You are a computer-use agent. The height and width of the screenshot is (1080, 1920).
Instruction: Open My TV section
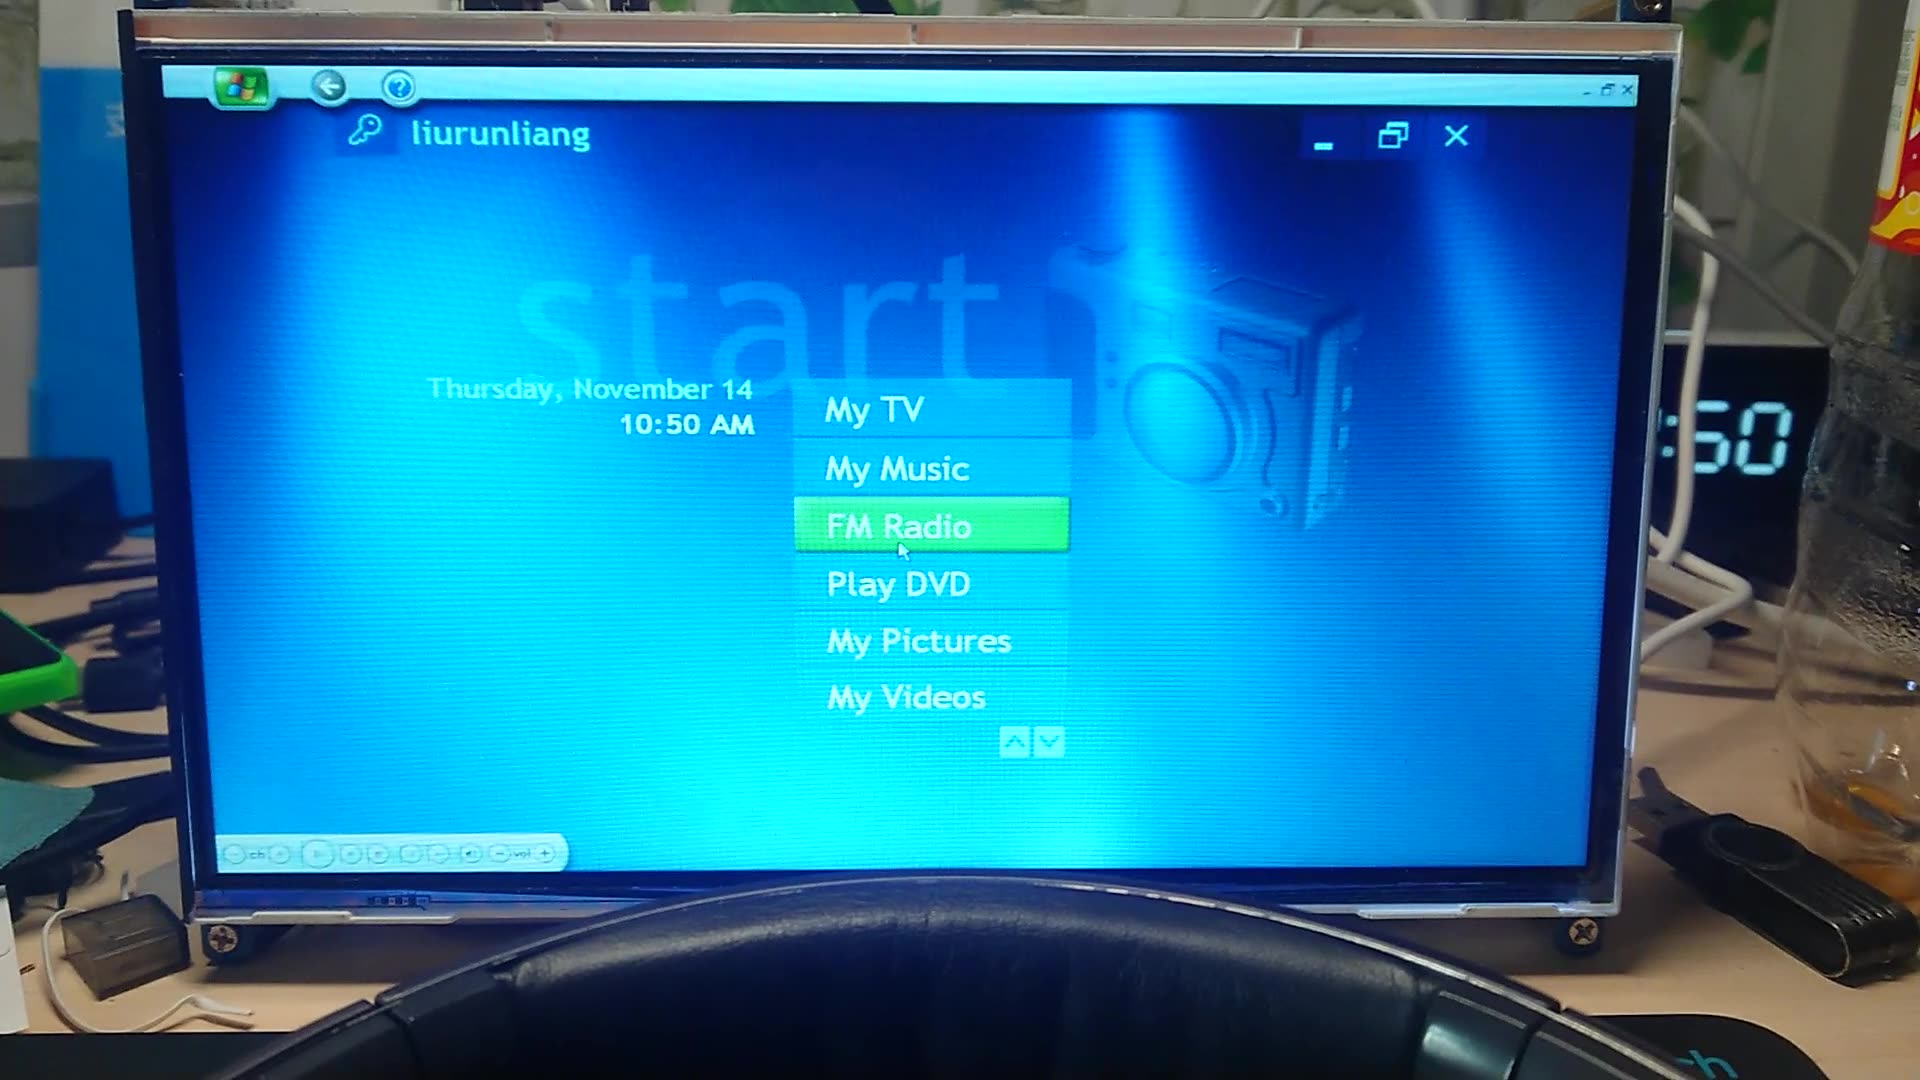click(874, 410)
